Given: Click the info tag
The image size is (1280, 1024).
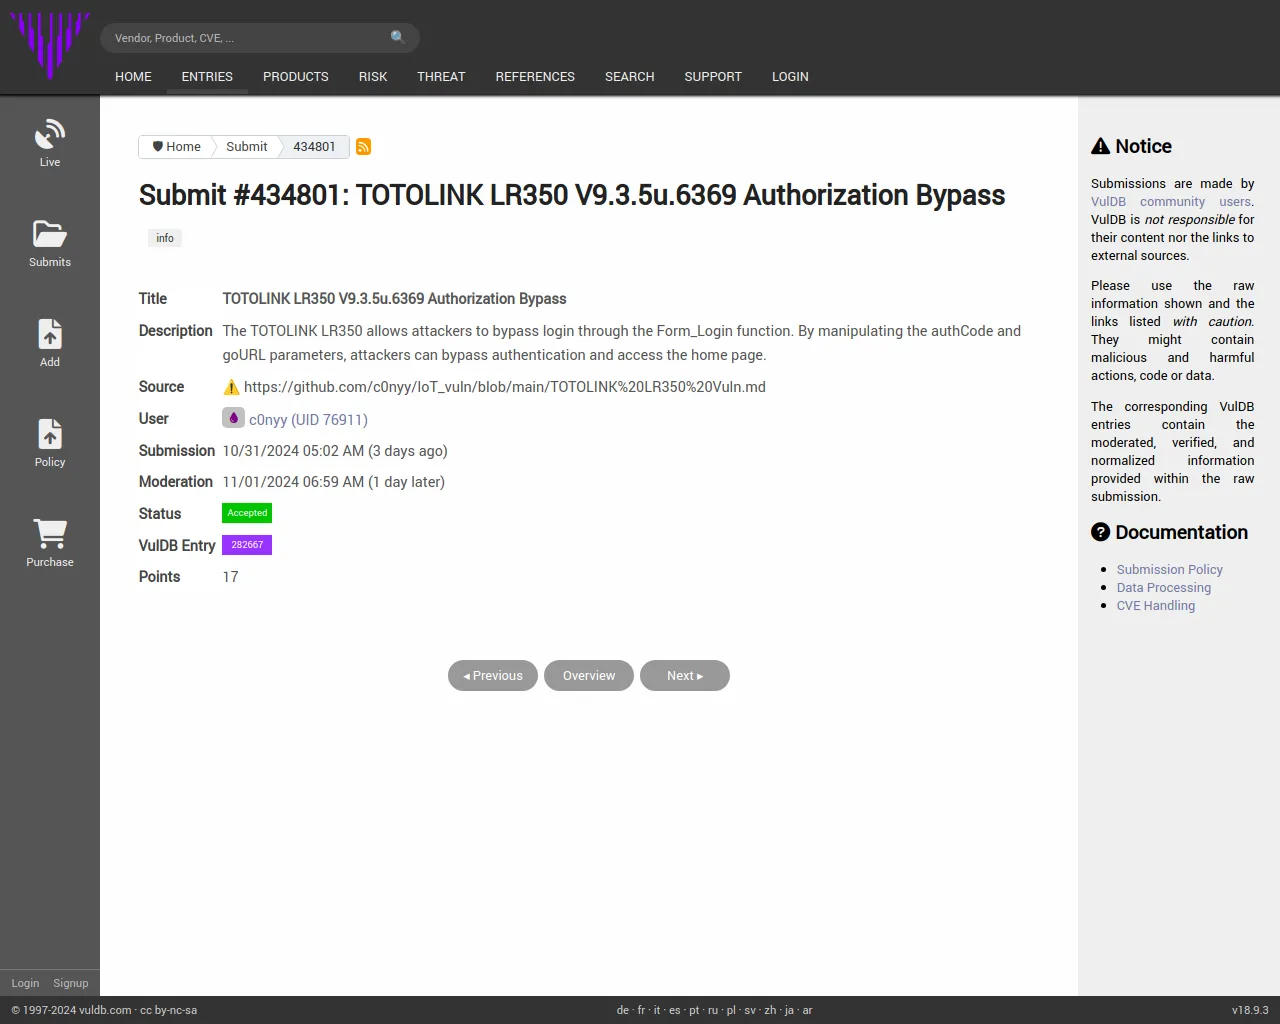Looking at the screenshot, I should pos(165,238).
